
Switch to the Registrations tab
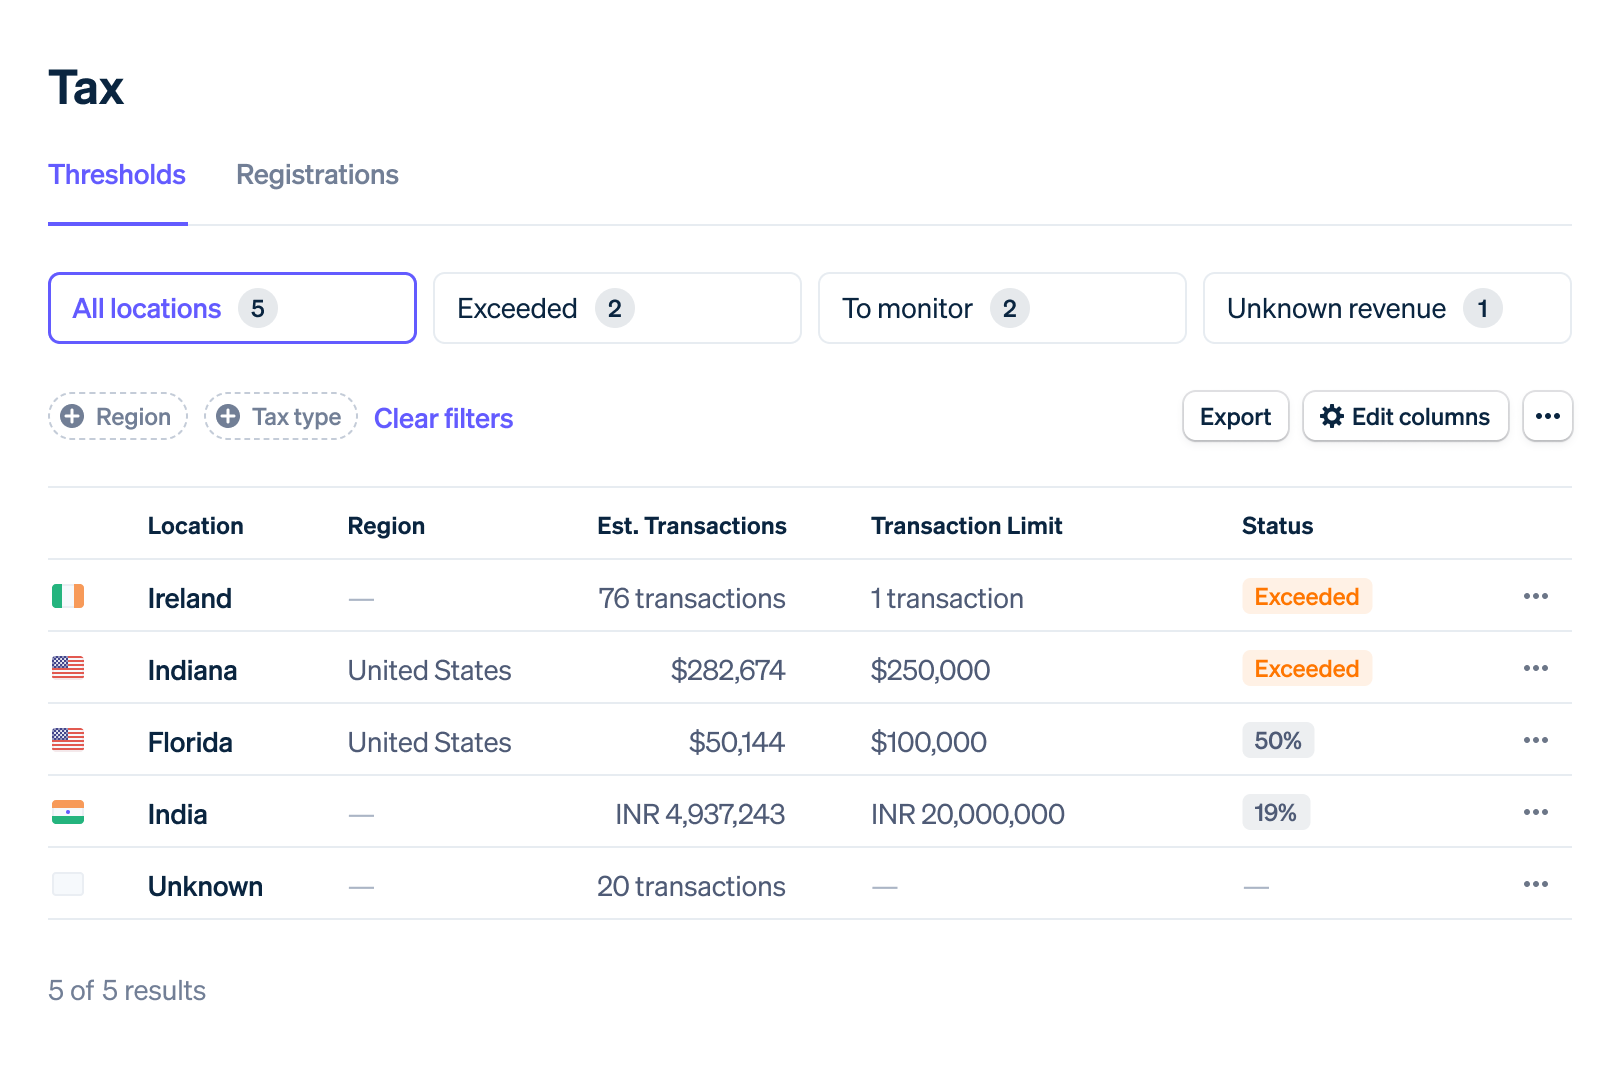pos(316,175)
